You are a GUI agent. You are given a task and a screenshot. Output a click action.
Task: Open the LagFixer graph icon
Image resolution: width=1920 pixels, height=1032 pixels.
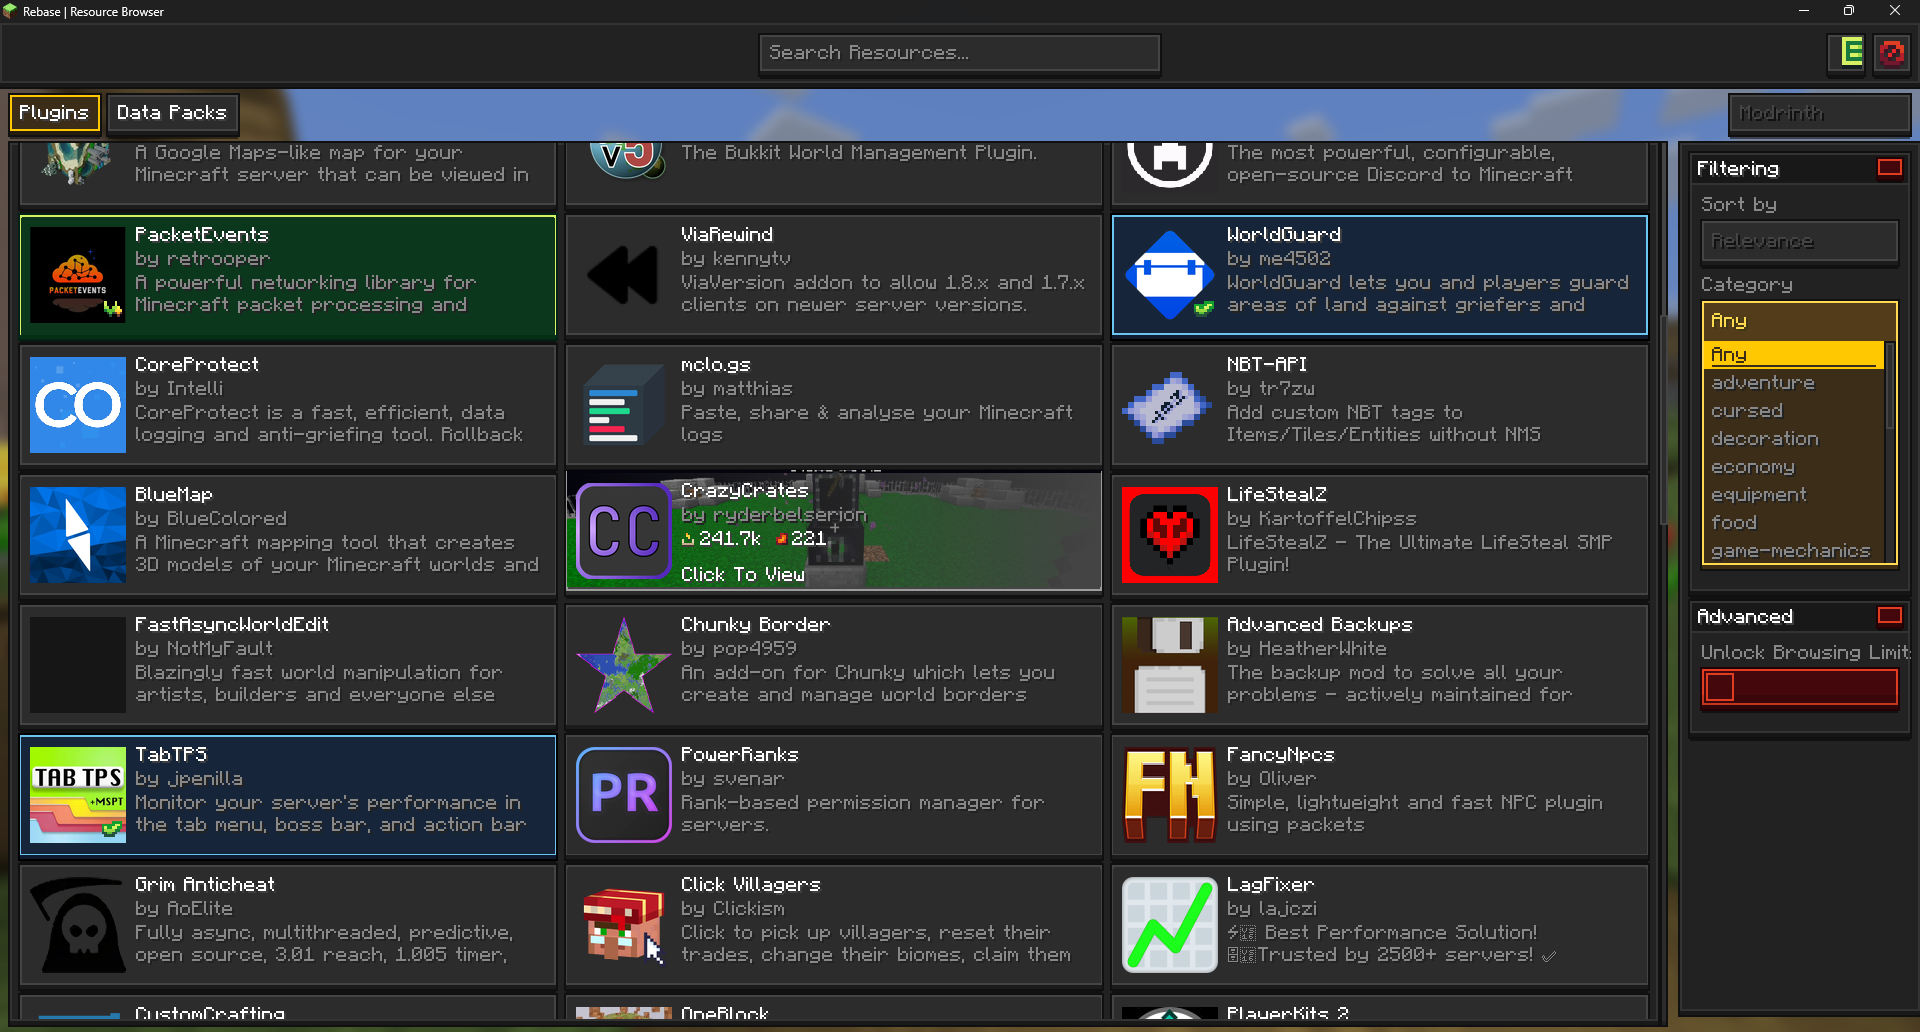1170,925
